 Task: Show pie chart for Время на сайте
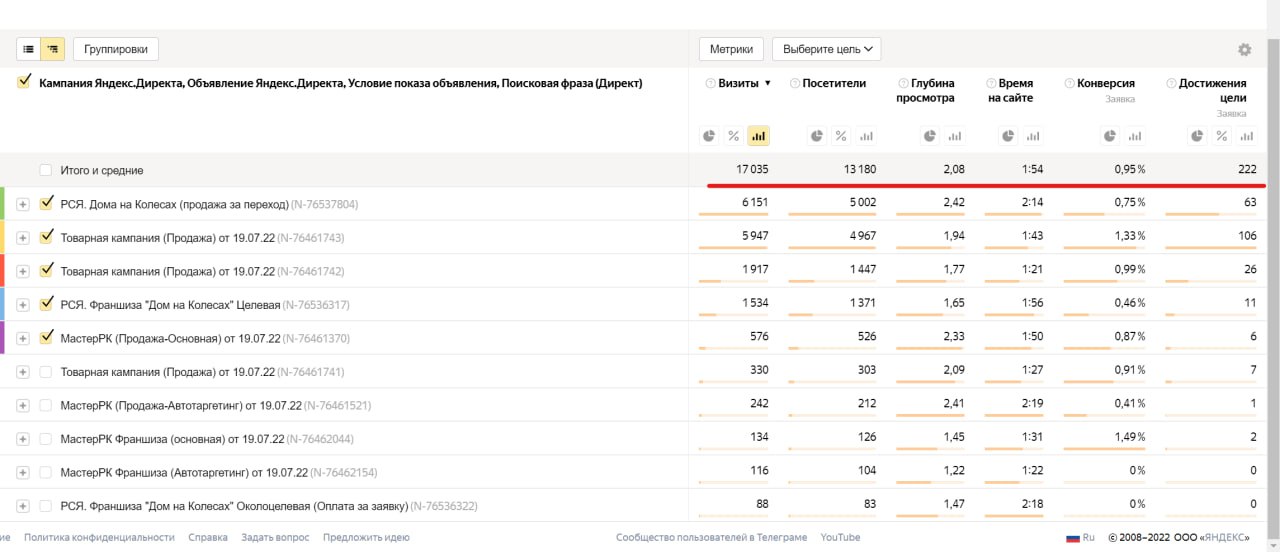click(1008, 136)
